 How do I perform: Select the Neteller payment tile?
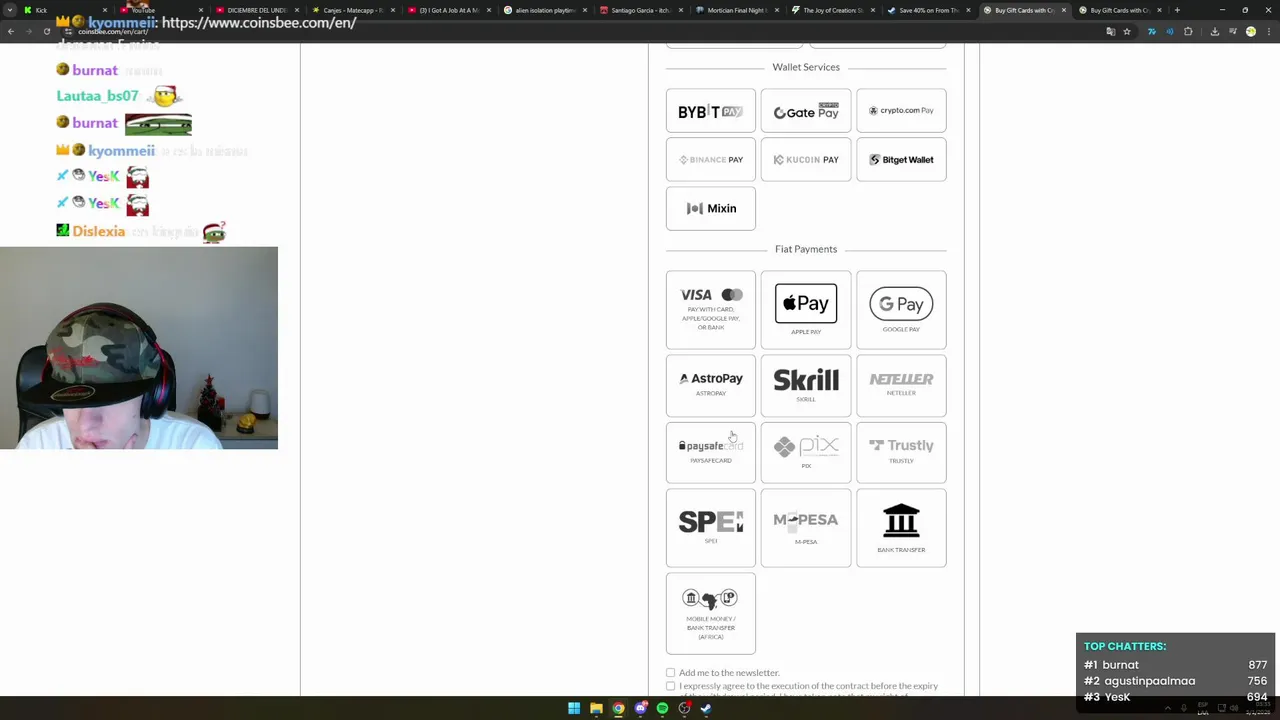pyautogui.click(x=901, y=385)
